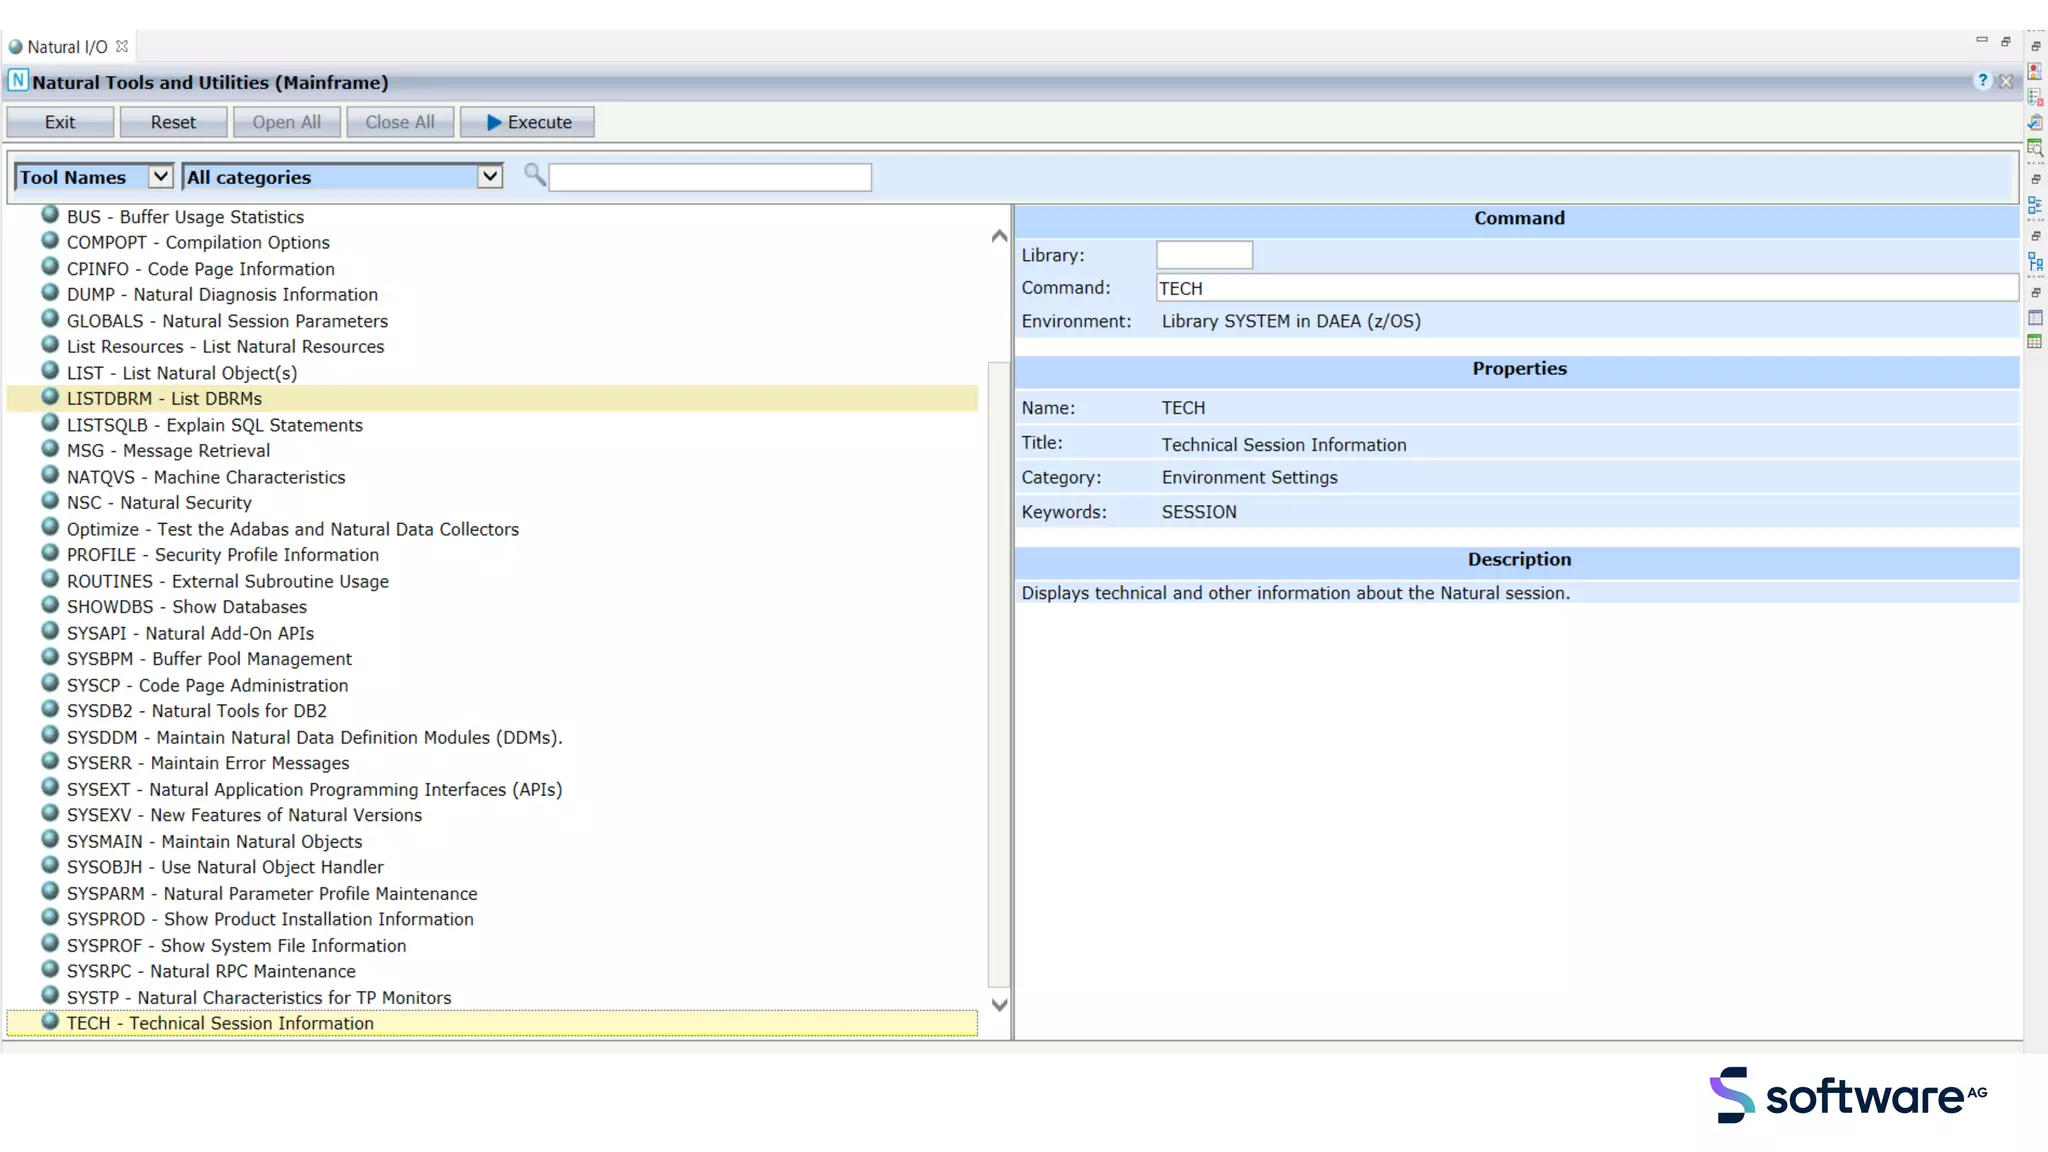Click into the Library input field

1204,255
